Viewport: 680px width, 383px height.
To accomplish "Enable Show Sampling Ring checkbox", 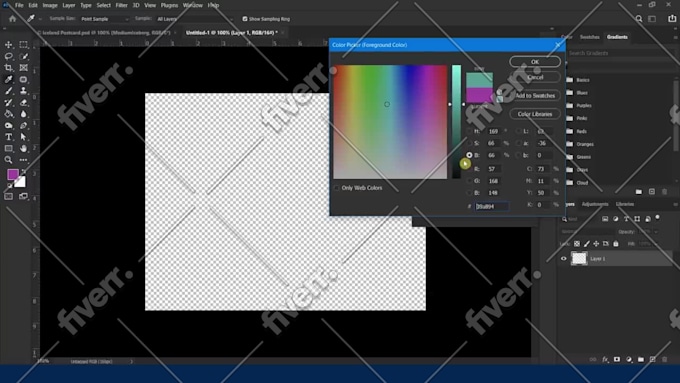I will (245, 19).
